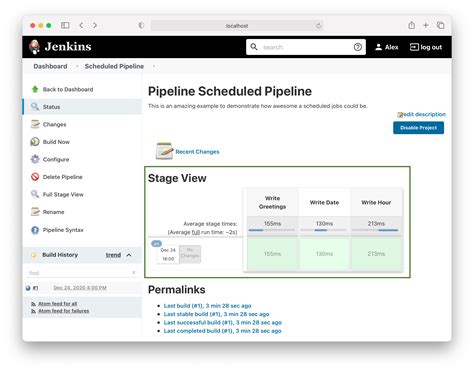The image size is (474, 371).
Task: Click the green Back to Dashboard arrow icon
Action: (x=35, y=89)
